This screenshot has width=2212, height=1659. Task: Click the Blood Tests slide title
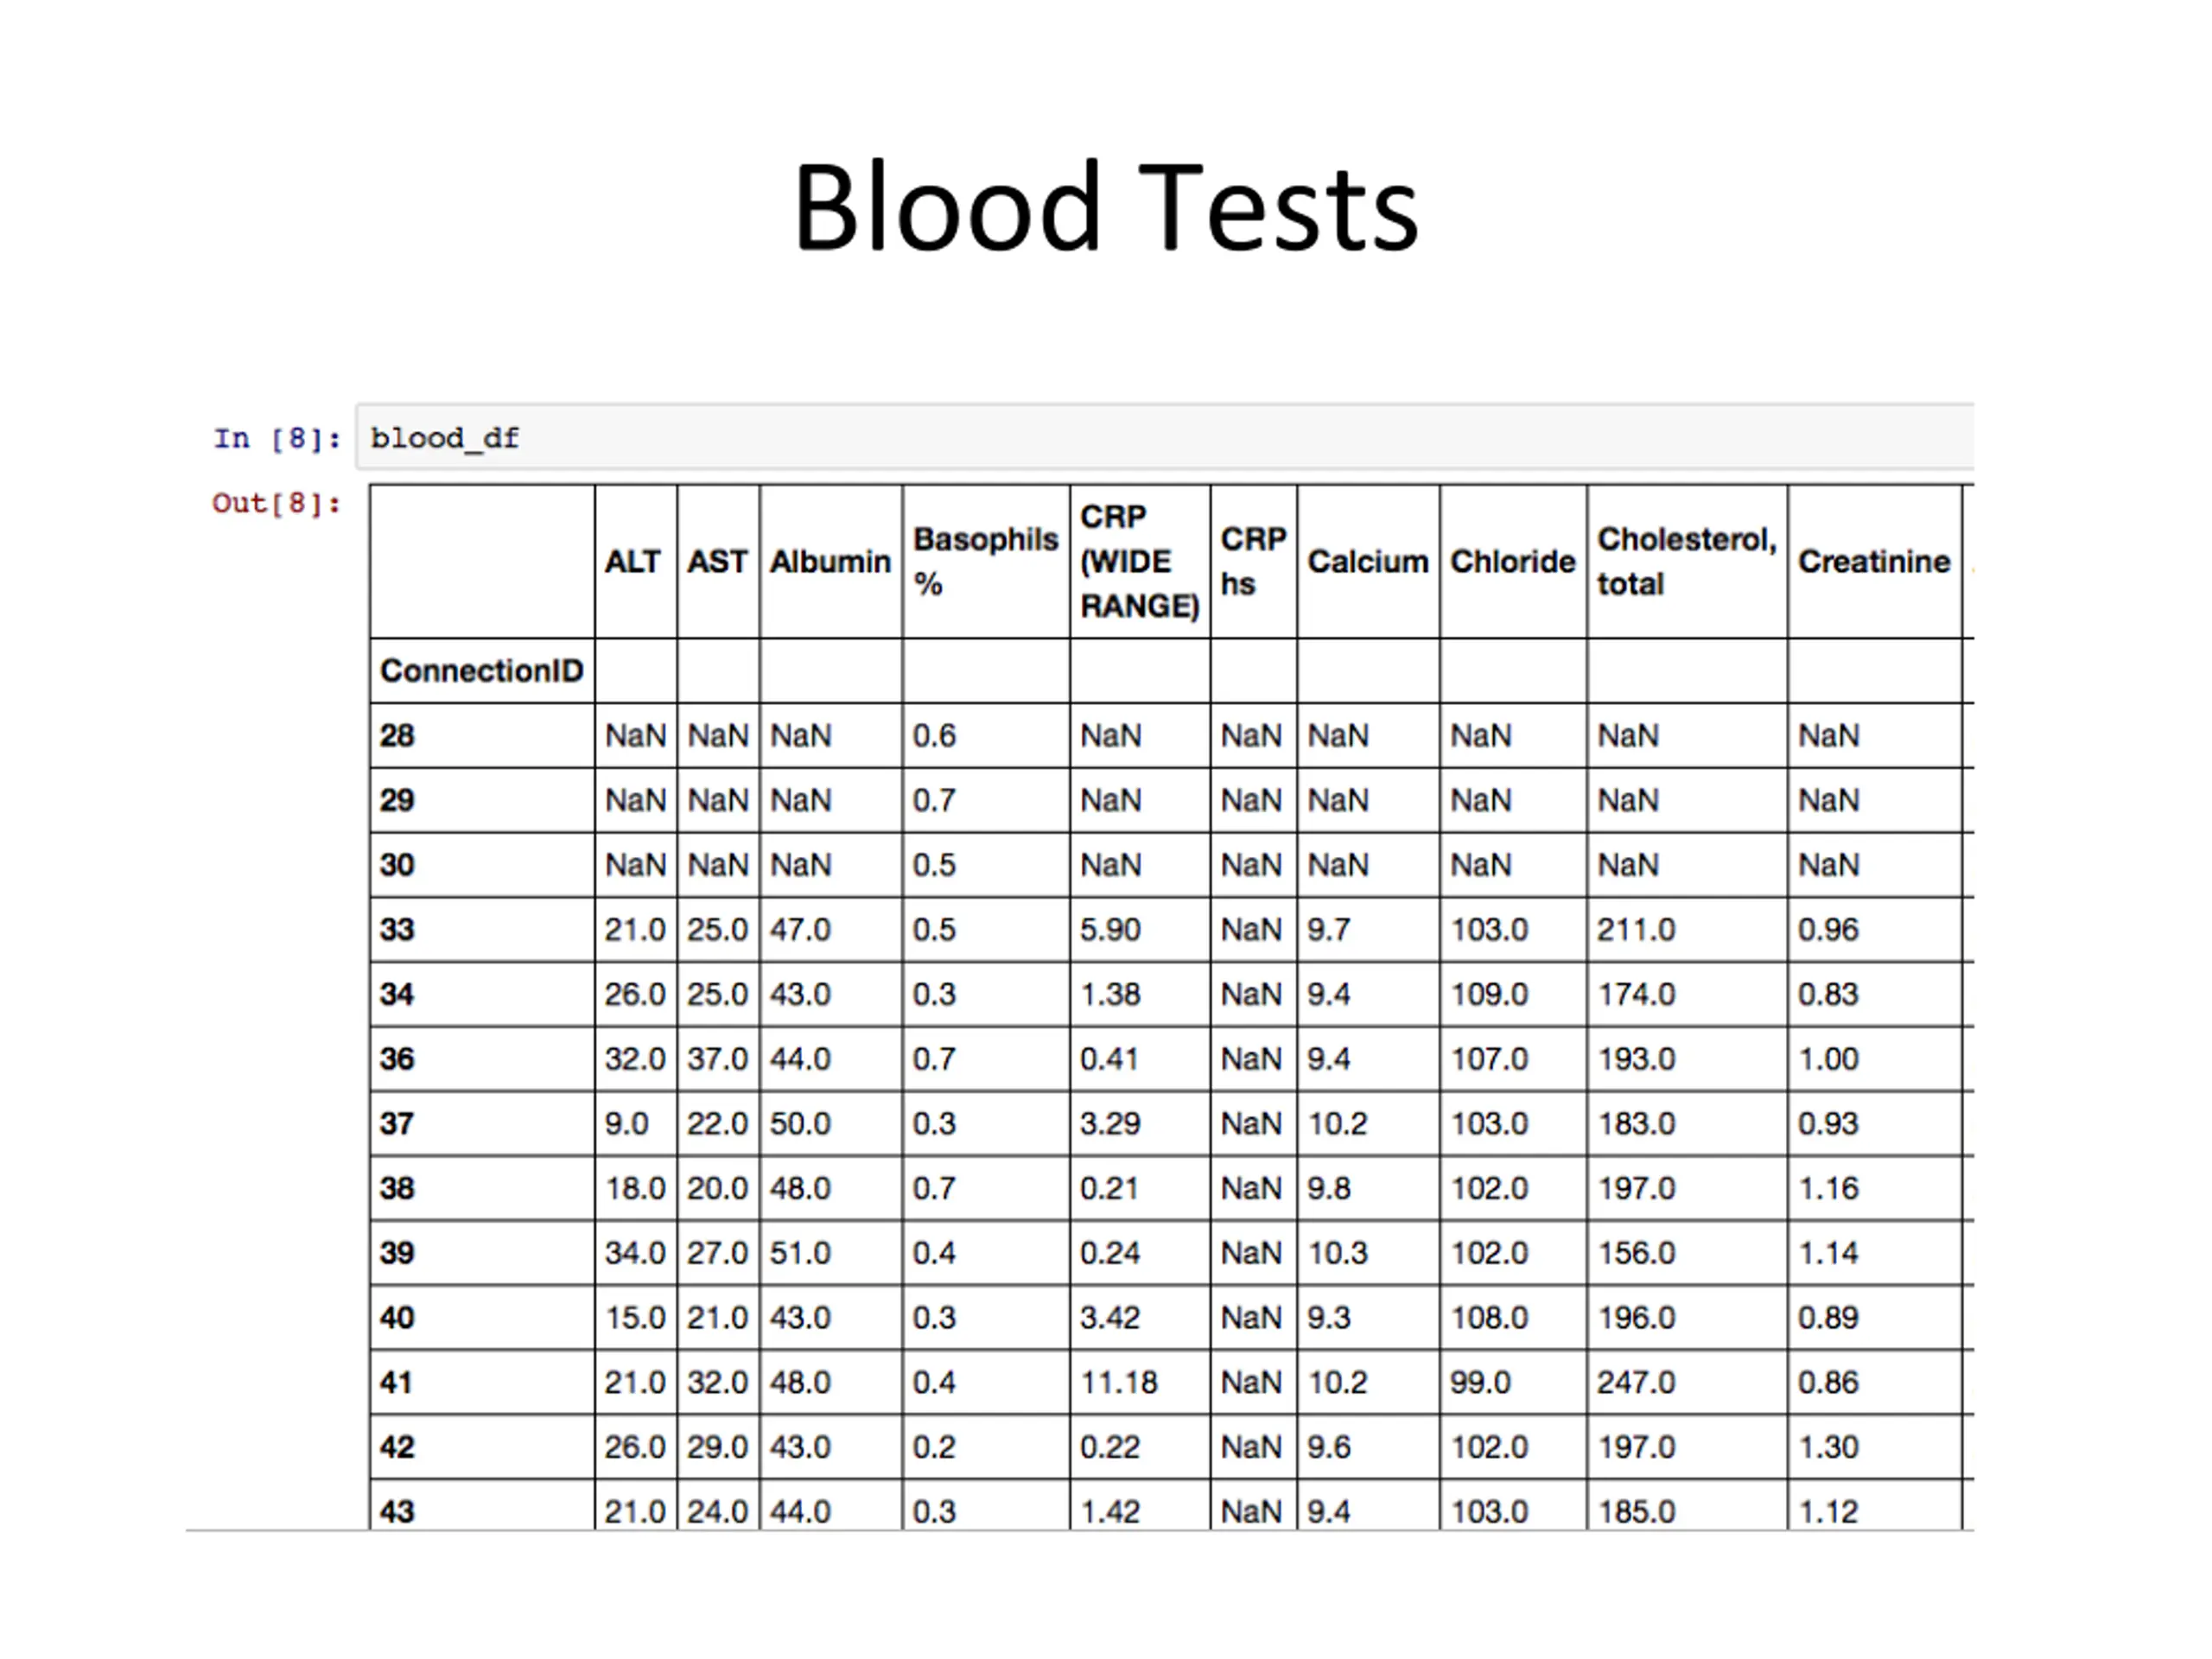tap(1106, 207)
